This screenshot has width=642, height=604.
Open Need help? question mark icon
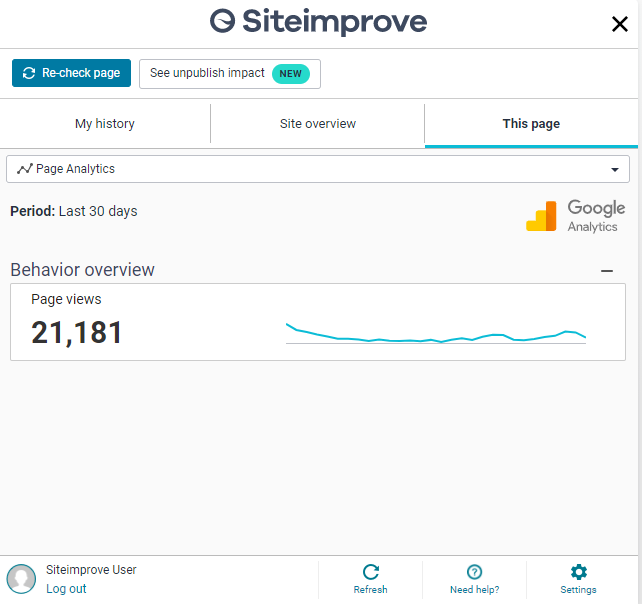(474, 572)
